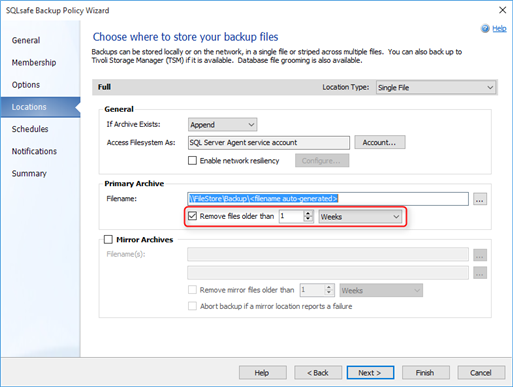Browse for the primary archive filename
Screen dimensions: 513x387
[x=480, y=199]
